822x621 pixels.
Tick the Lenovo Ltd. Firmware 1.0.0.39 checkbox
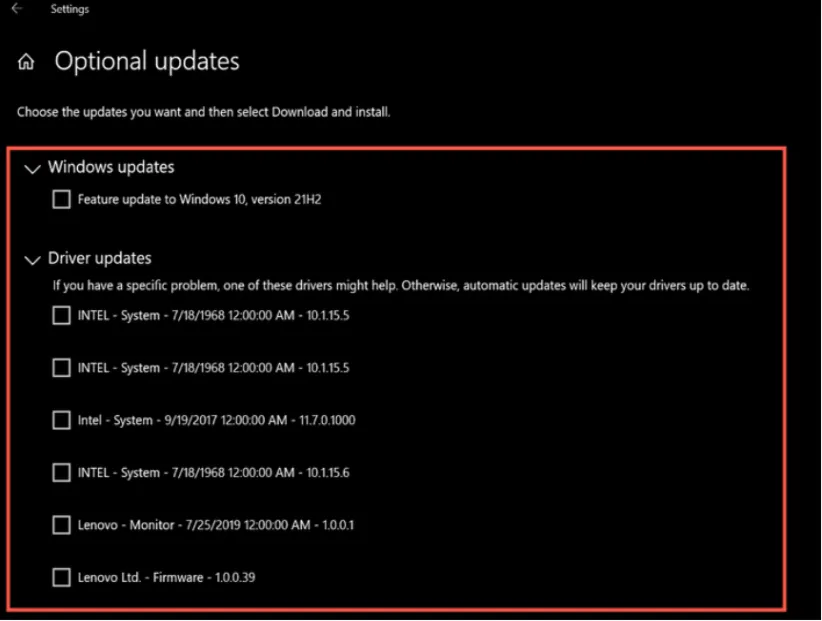coord(61,577)
